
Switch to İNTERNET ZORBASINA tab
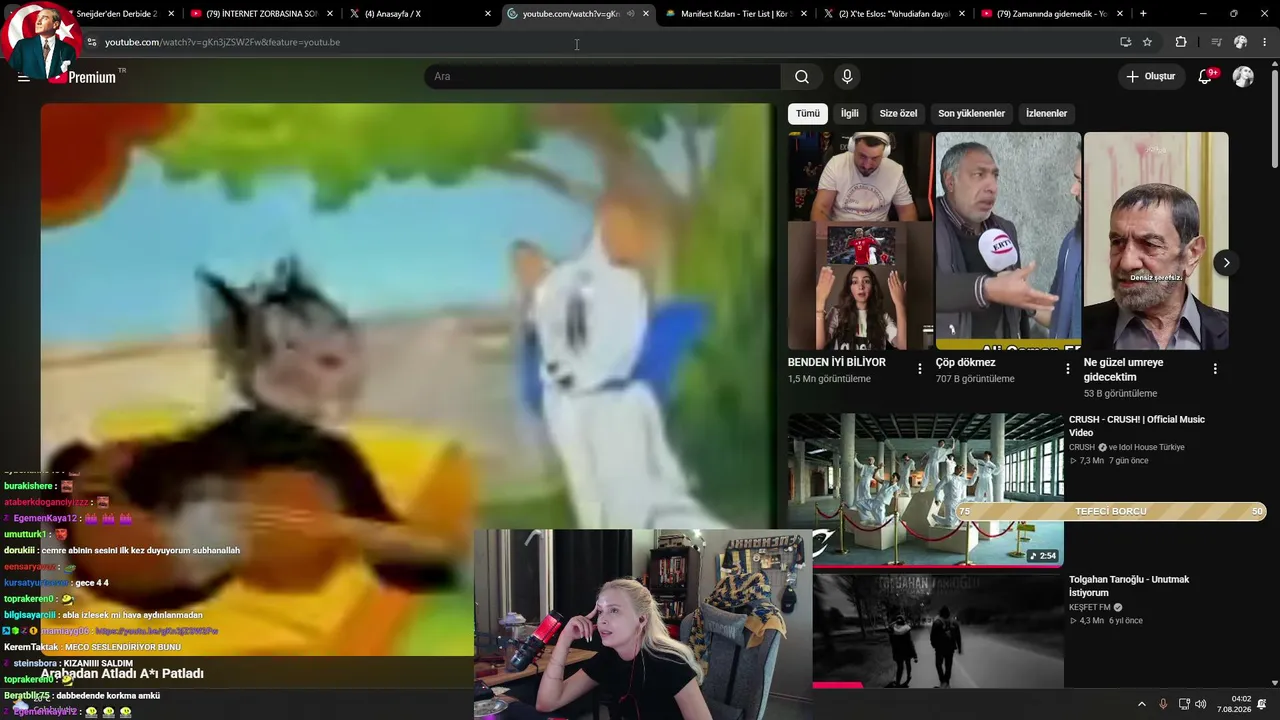click(262, 14)
